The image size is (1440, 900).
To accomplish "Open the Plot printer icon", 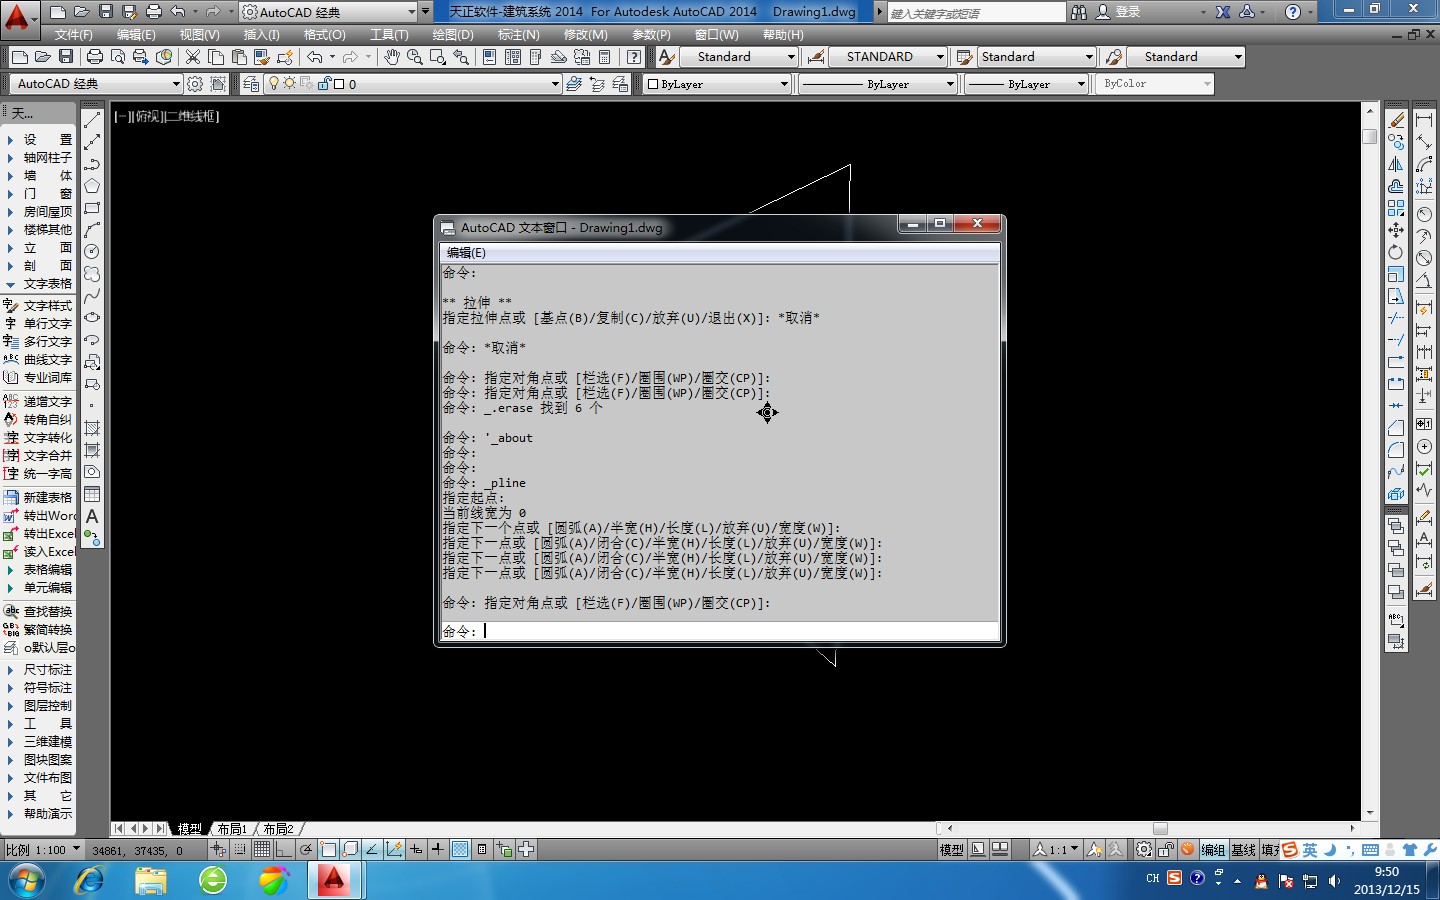I will point(95,57).
